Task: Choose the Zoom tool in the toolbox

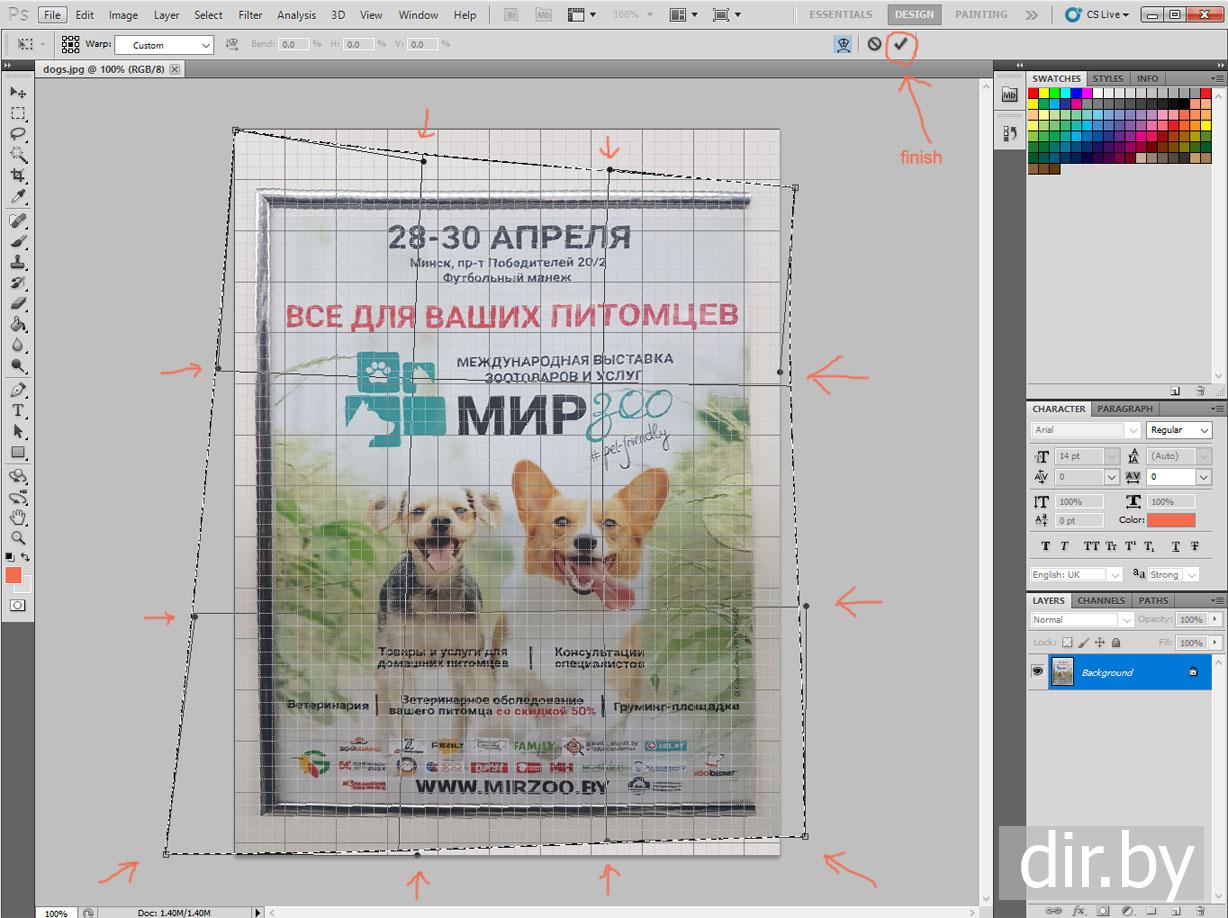Action: tap(18, 538)
